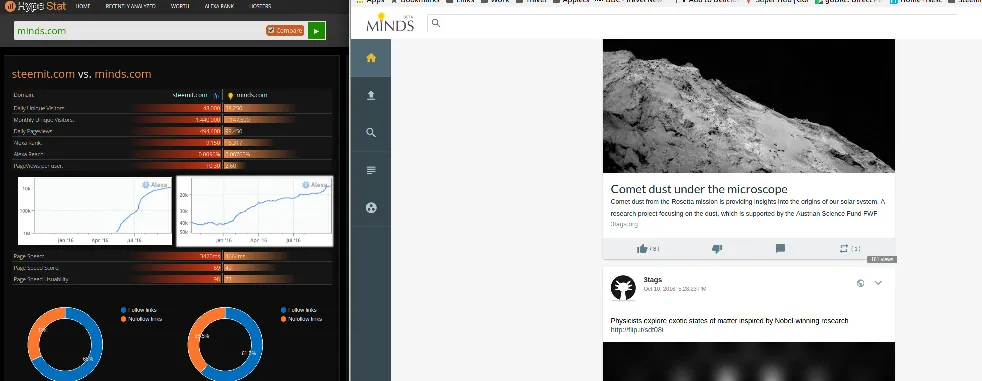Open the Comet dust under the microscope title

[699, 189]
